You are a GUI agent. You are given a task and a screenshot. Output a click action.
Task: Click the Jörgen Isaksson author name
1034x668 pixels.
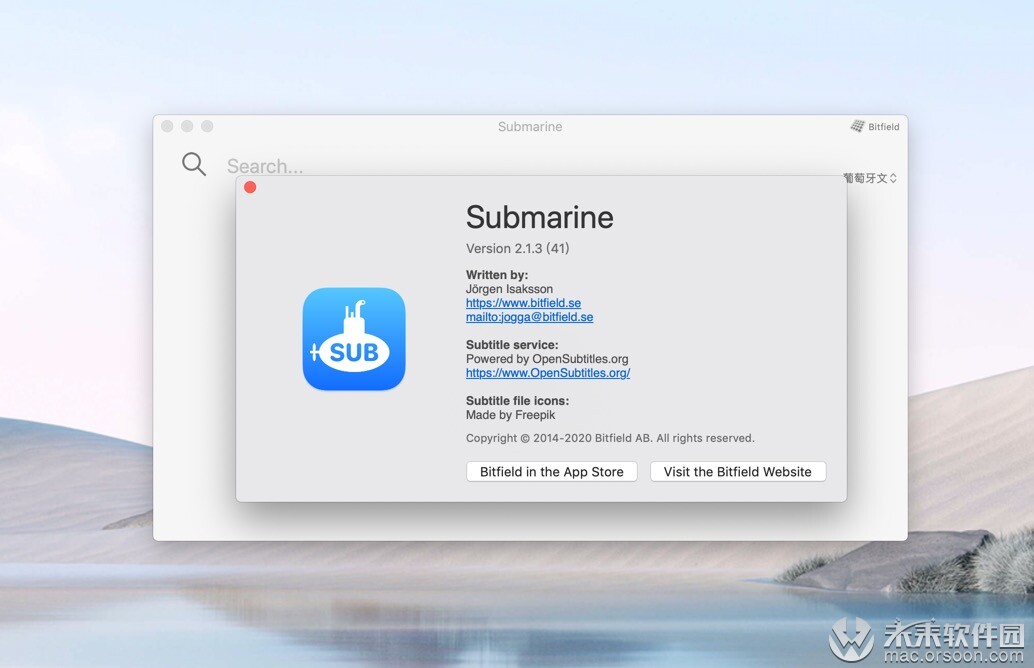[509, 289]
